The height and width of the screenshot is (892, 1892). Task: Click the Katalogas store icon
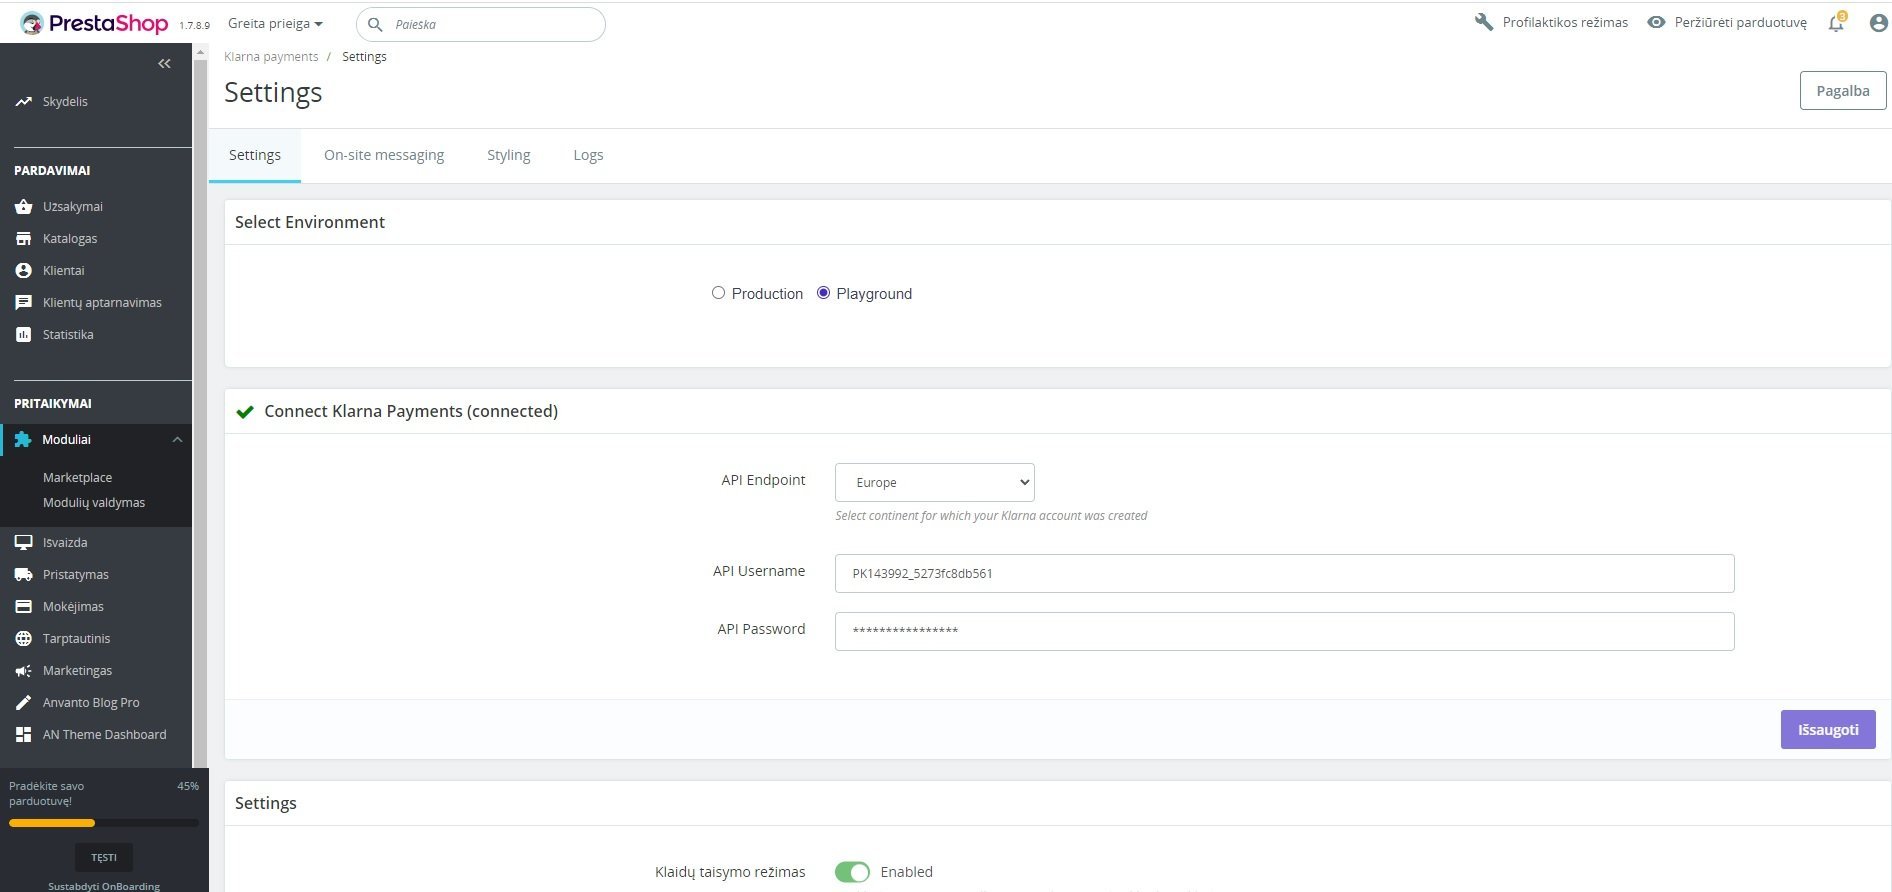(x=24, y=239)
